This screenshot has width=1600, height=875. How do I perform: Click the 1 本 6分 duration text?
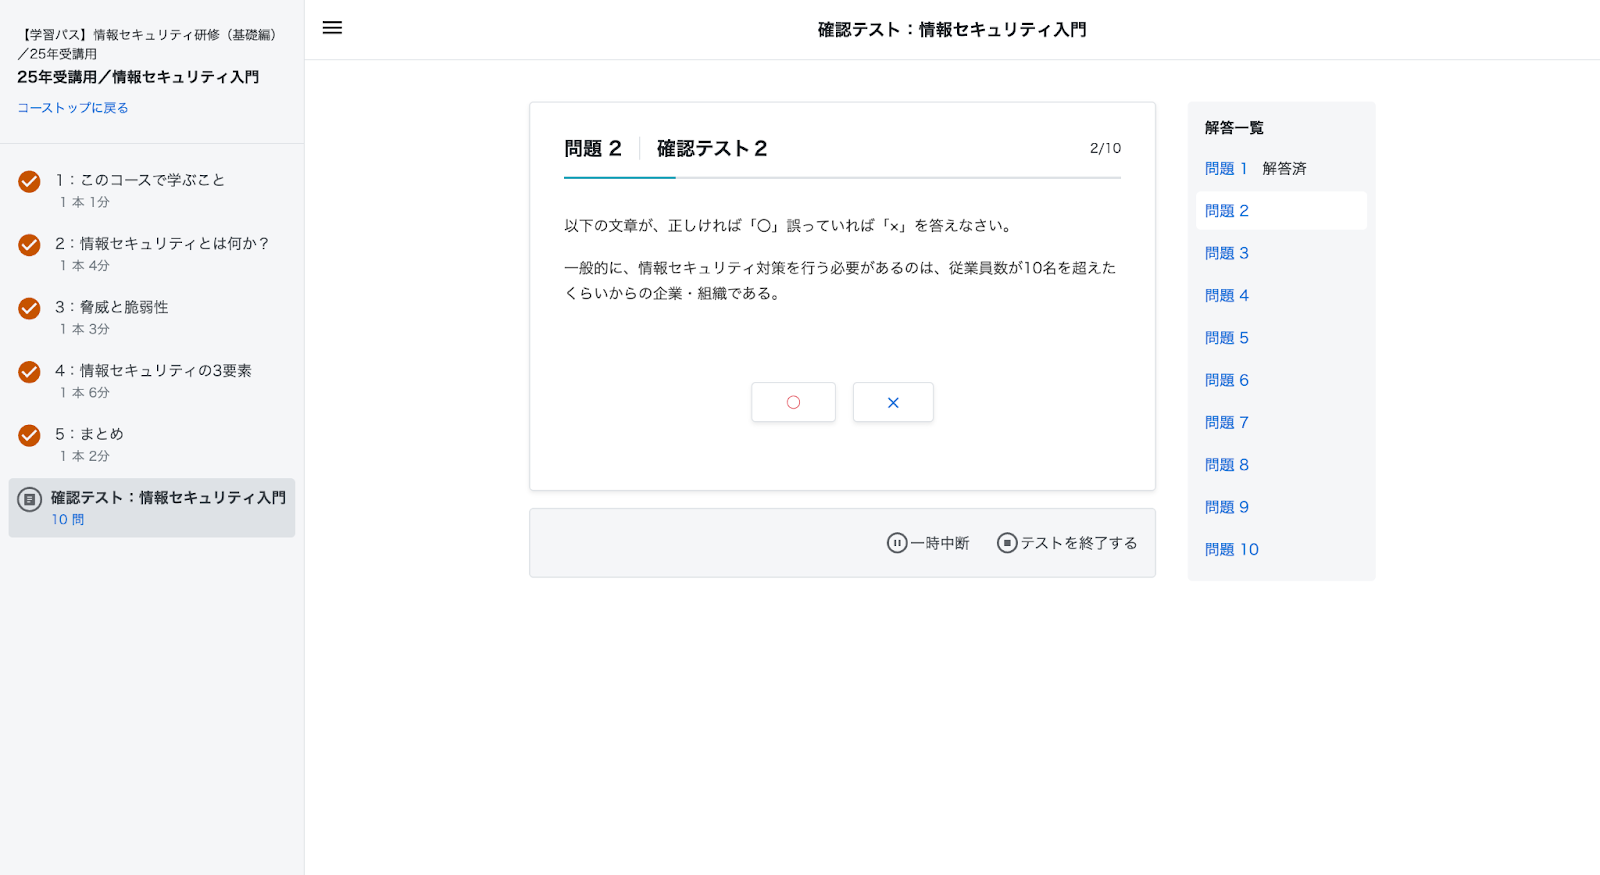tap(84, 393)
